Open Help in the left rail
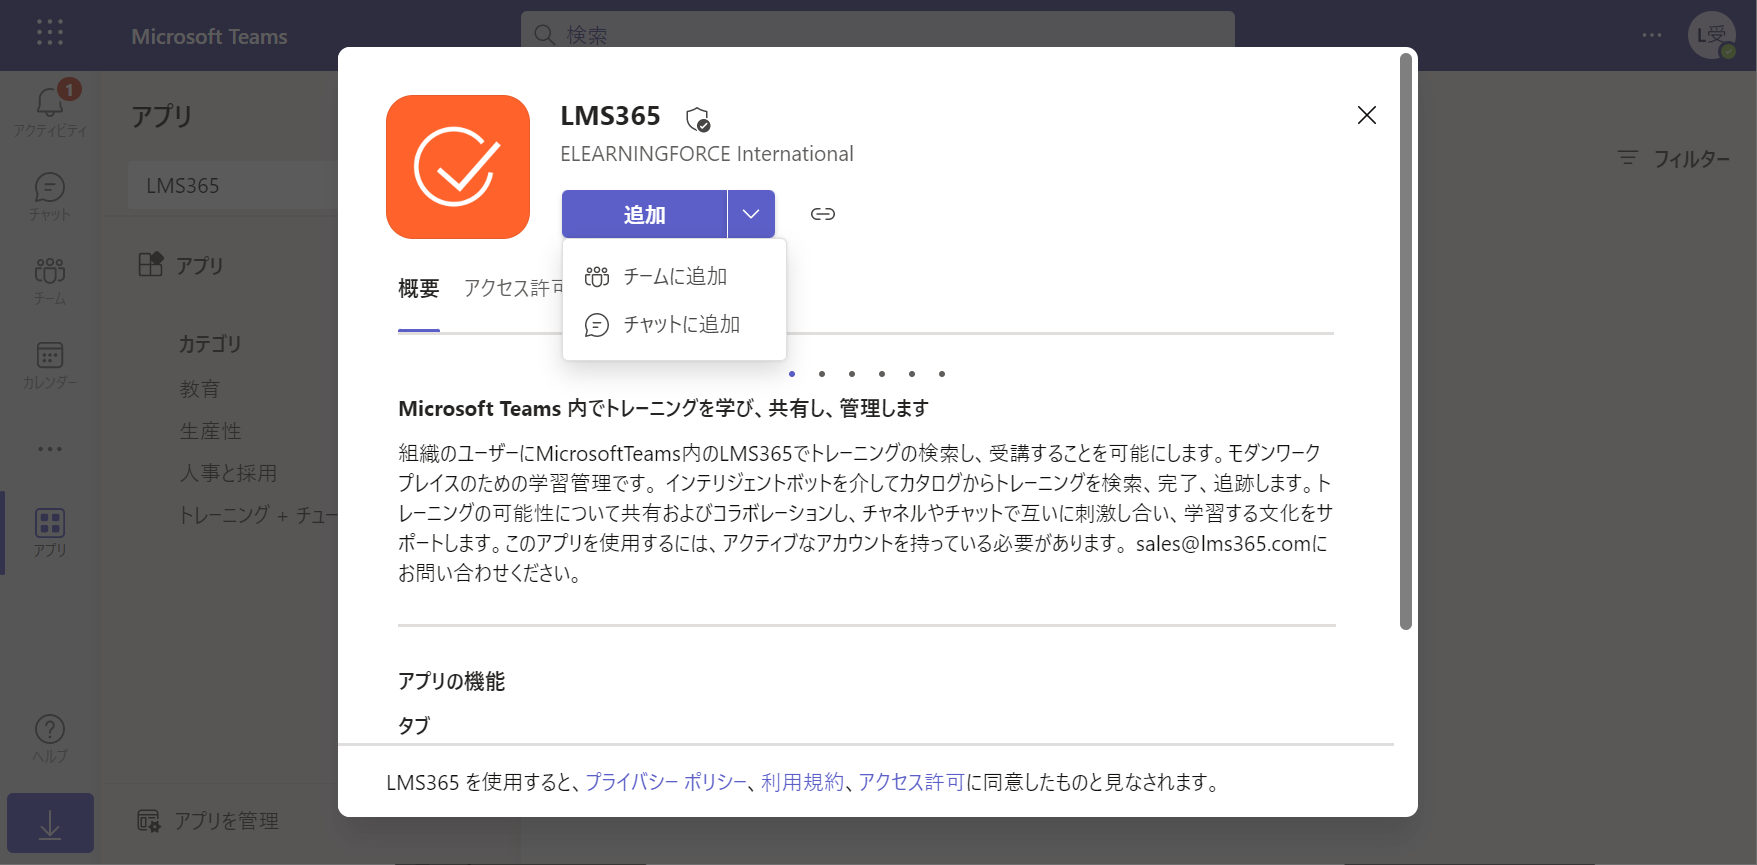 point(49,738)
